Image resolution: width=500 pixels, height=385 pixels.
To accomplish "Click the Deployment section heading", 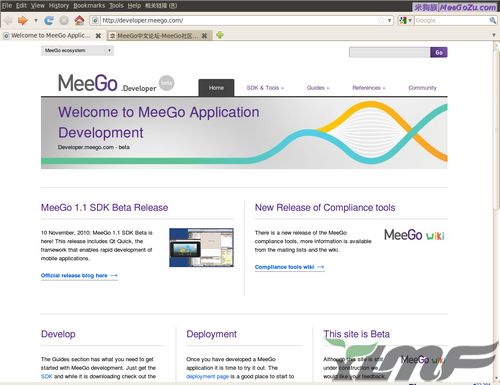I will [x=211, y=334].
